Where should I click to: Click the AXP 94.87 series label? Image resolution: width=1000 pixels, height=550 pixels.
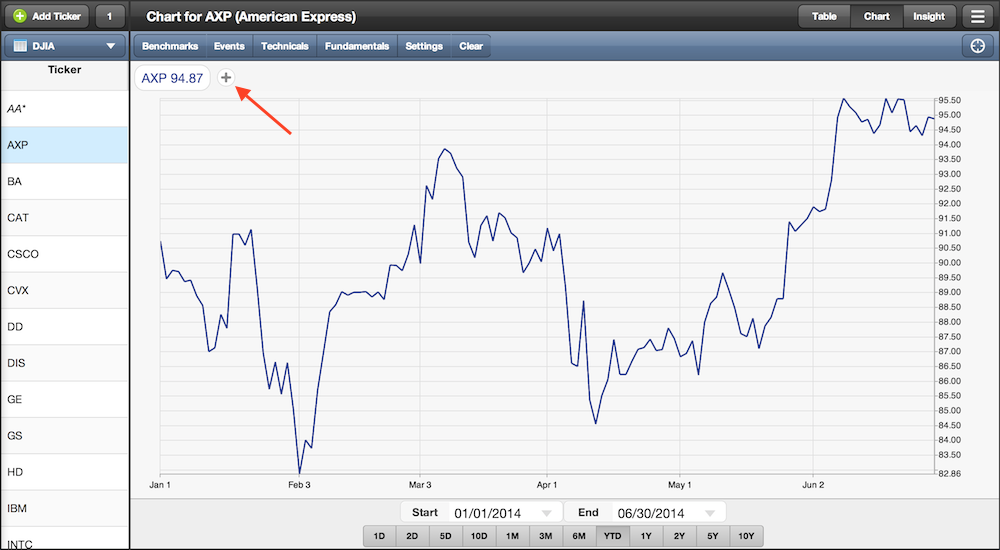[172, 78]
